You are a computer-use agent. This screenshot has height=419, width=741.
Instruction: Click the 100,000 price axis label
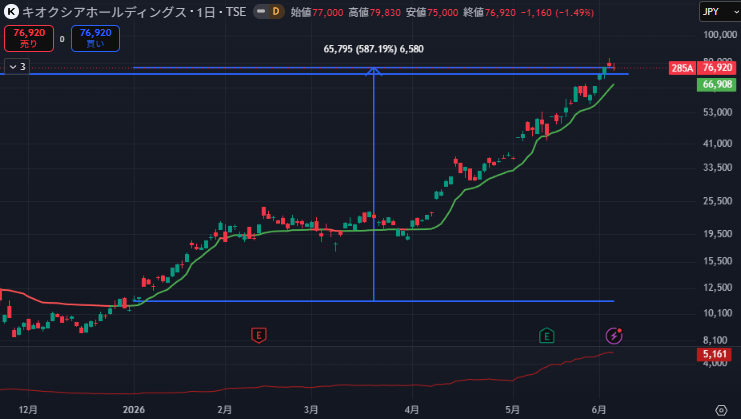point(720,34)
